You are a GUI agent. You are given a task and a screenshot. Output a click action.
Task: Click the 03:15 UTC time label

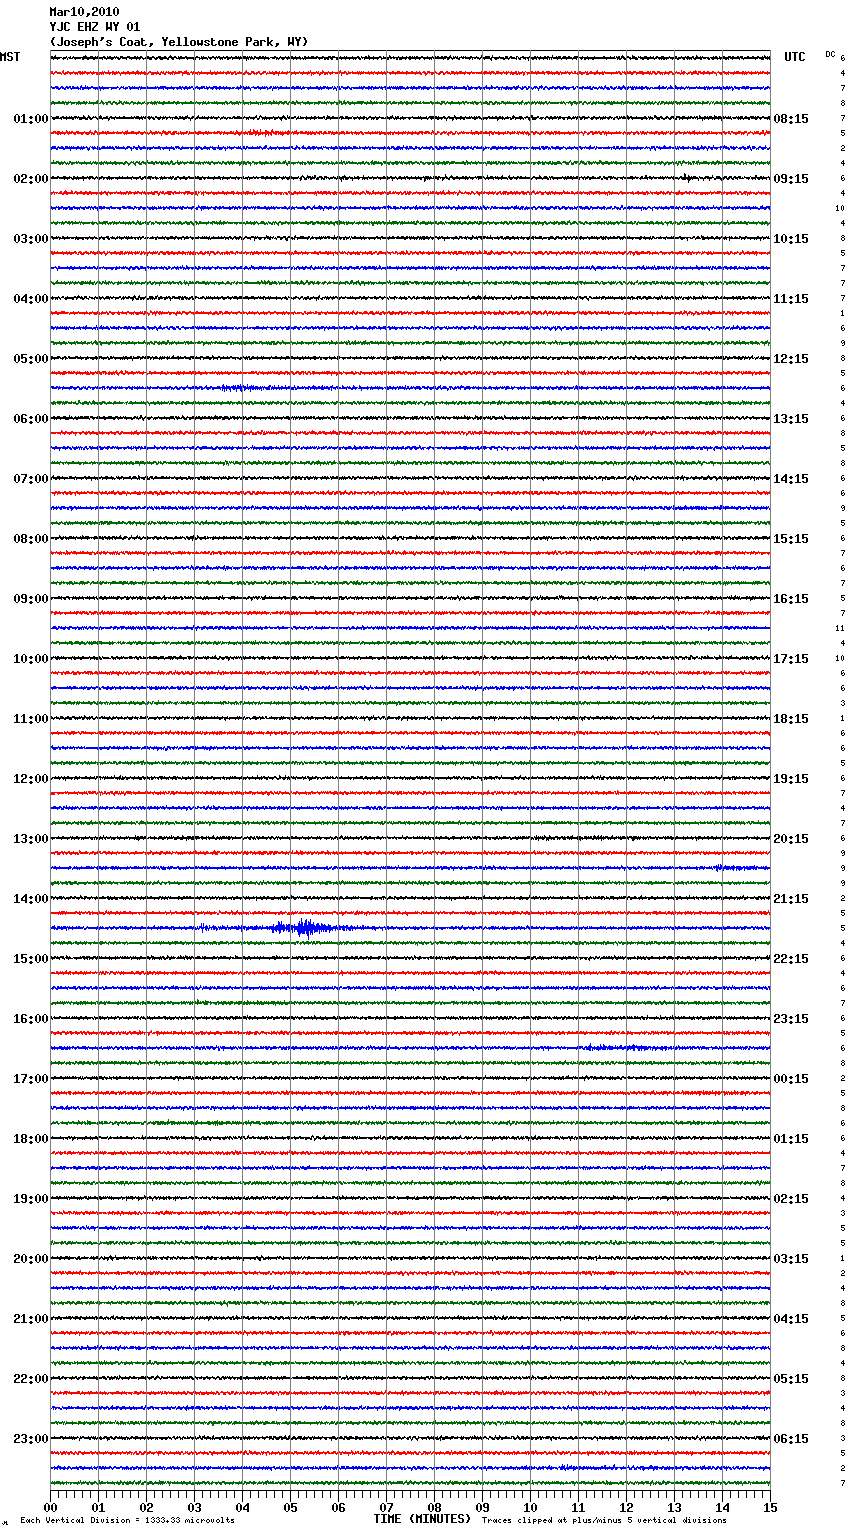(791, 1259)
